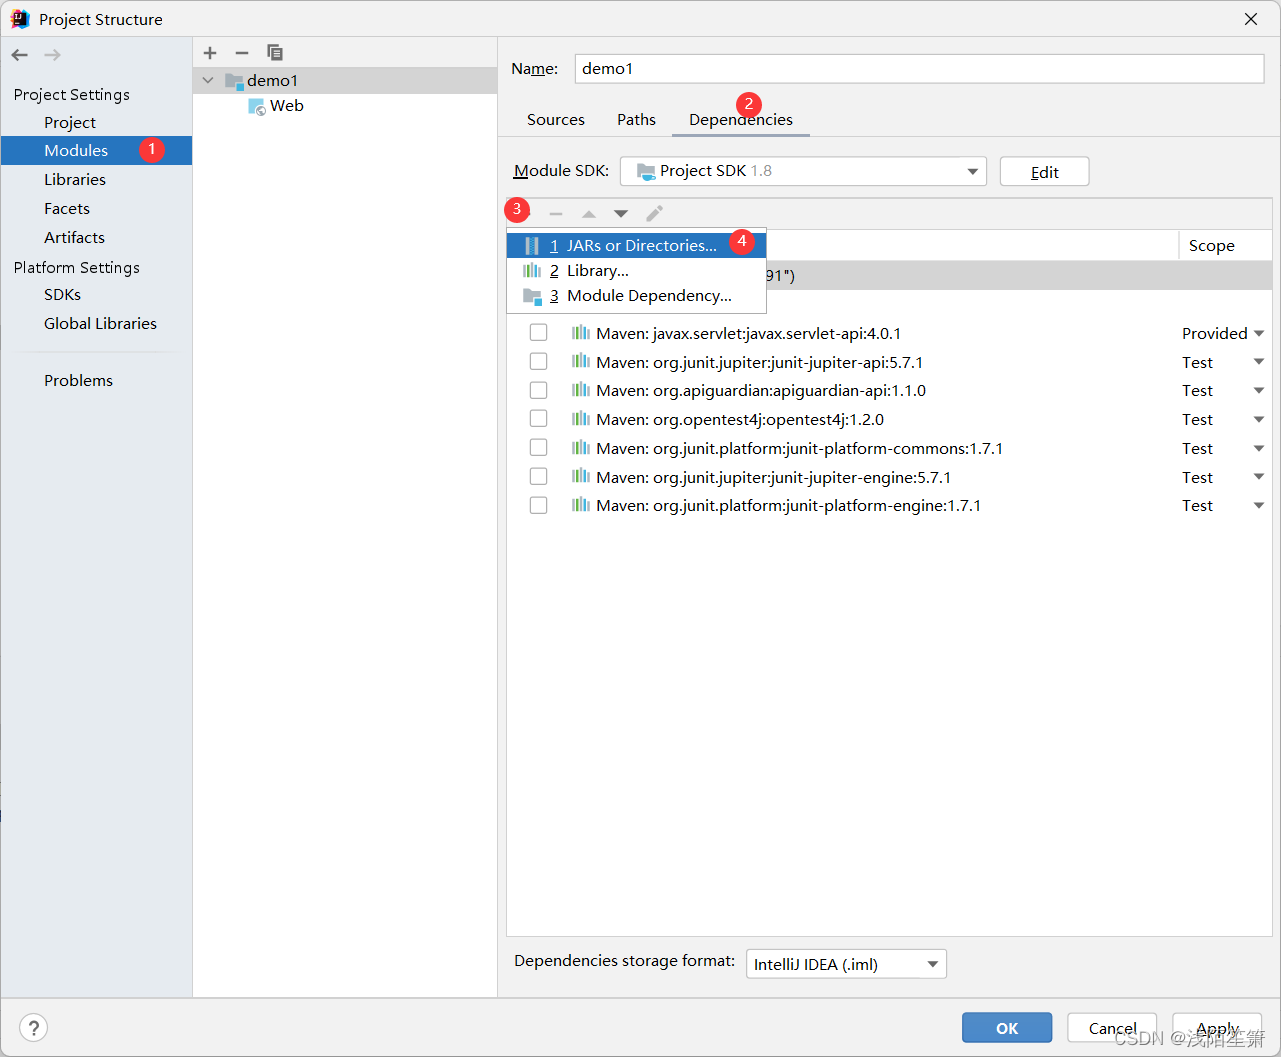Viewport: 1281px width, 1057px height.
Task: Open the Scope dropdown for junit-platform-commons
Action: click(1257, 448)
